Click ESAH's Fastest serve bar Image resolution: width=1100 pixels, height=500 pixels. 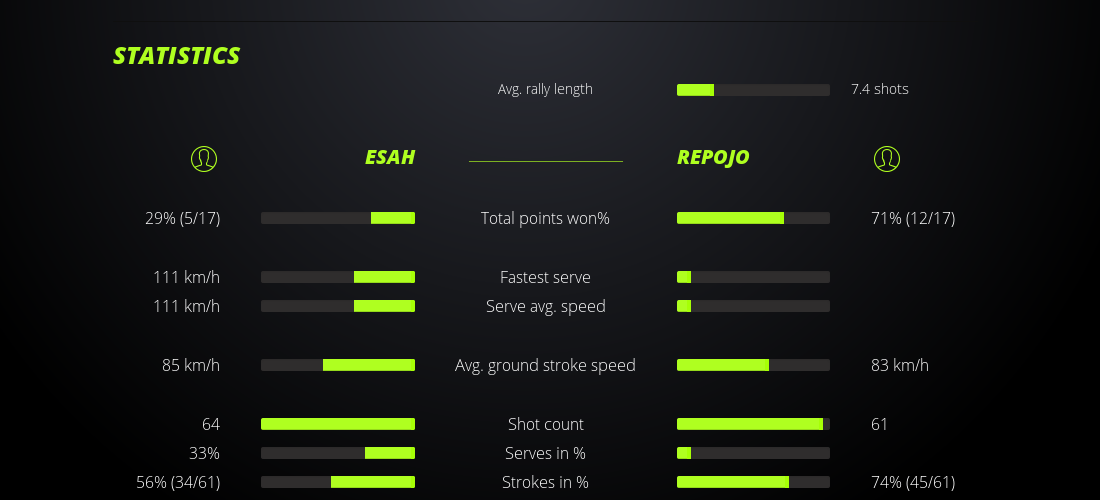[x=338, y=277]
